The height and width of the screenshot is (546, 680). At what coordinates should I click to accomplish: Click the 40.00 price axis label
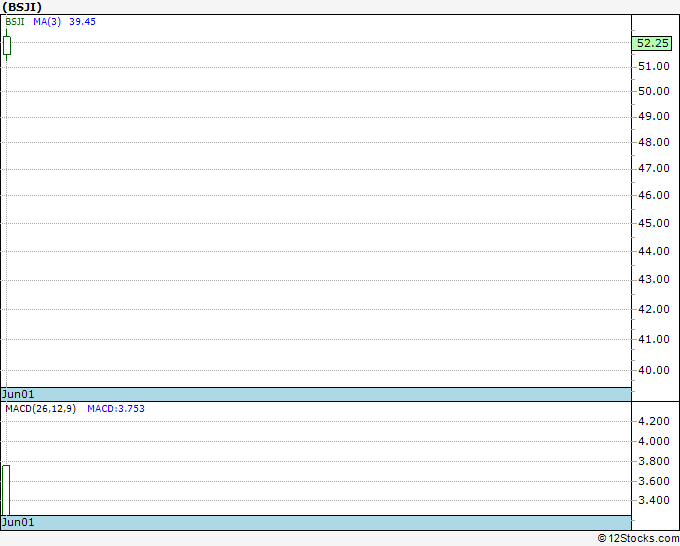654,370
